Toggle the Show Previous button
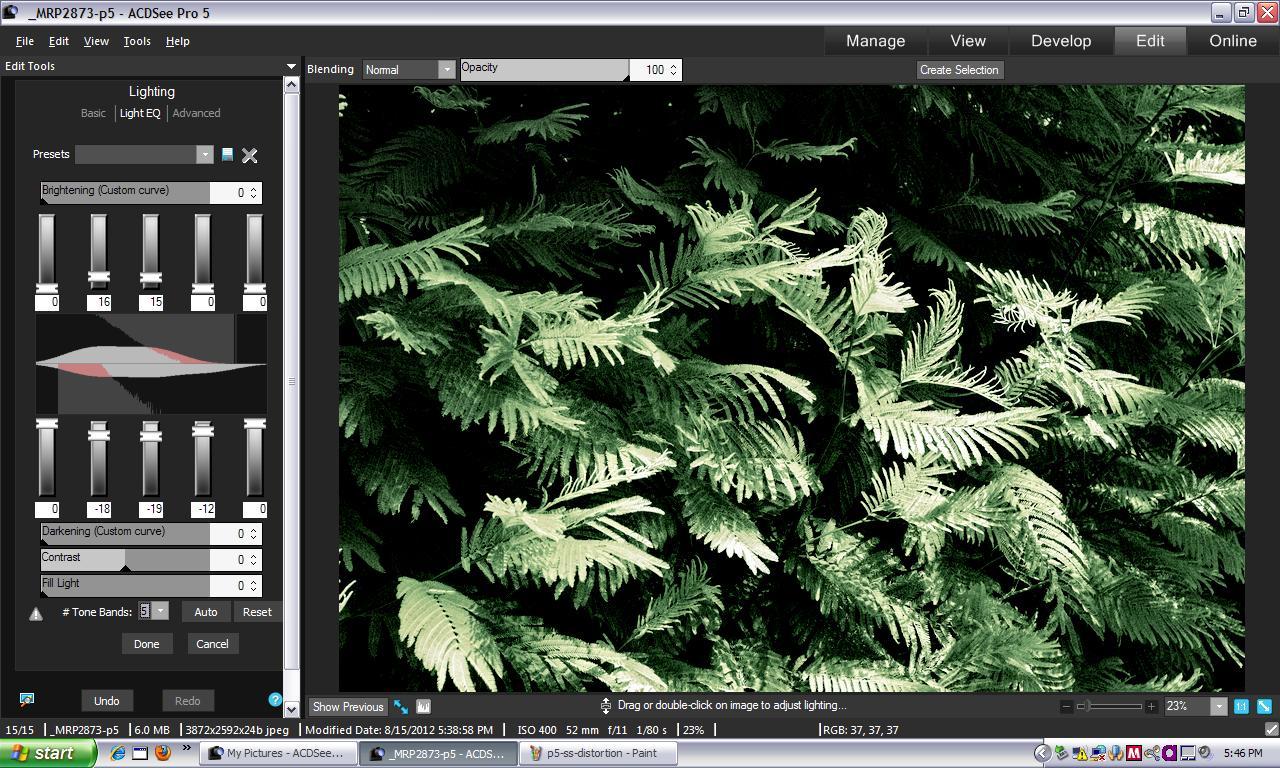1280x768 pixels. tap(347, 706)
